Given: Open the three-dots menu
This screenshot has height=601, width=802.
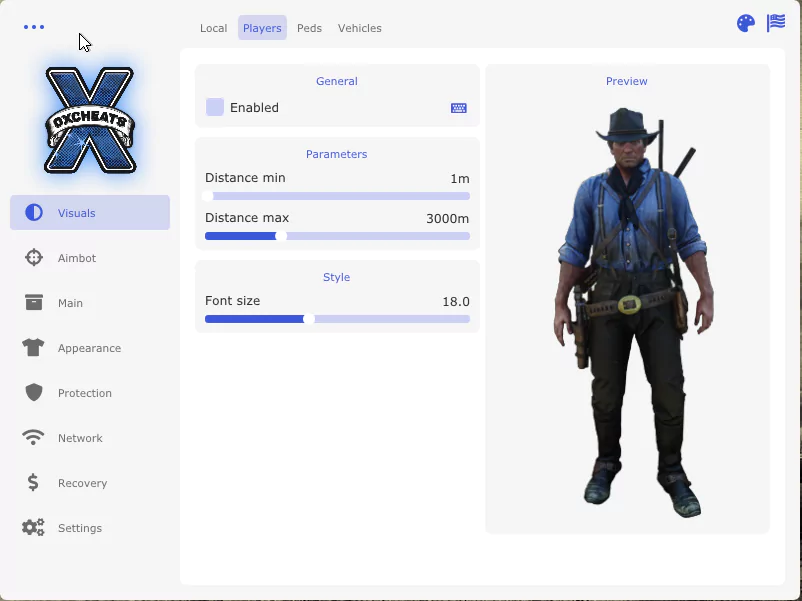Looking at the screenshot, I should [34, 27].
